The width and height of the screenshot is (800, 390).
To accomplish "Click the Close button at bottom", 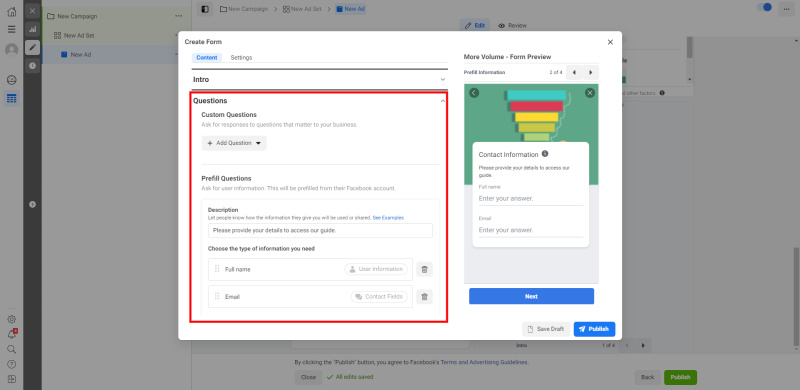I will (308, 377).
